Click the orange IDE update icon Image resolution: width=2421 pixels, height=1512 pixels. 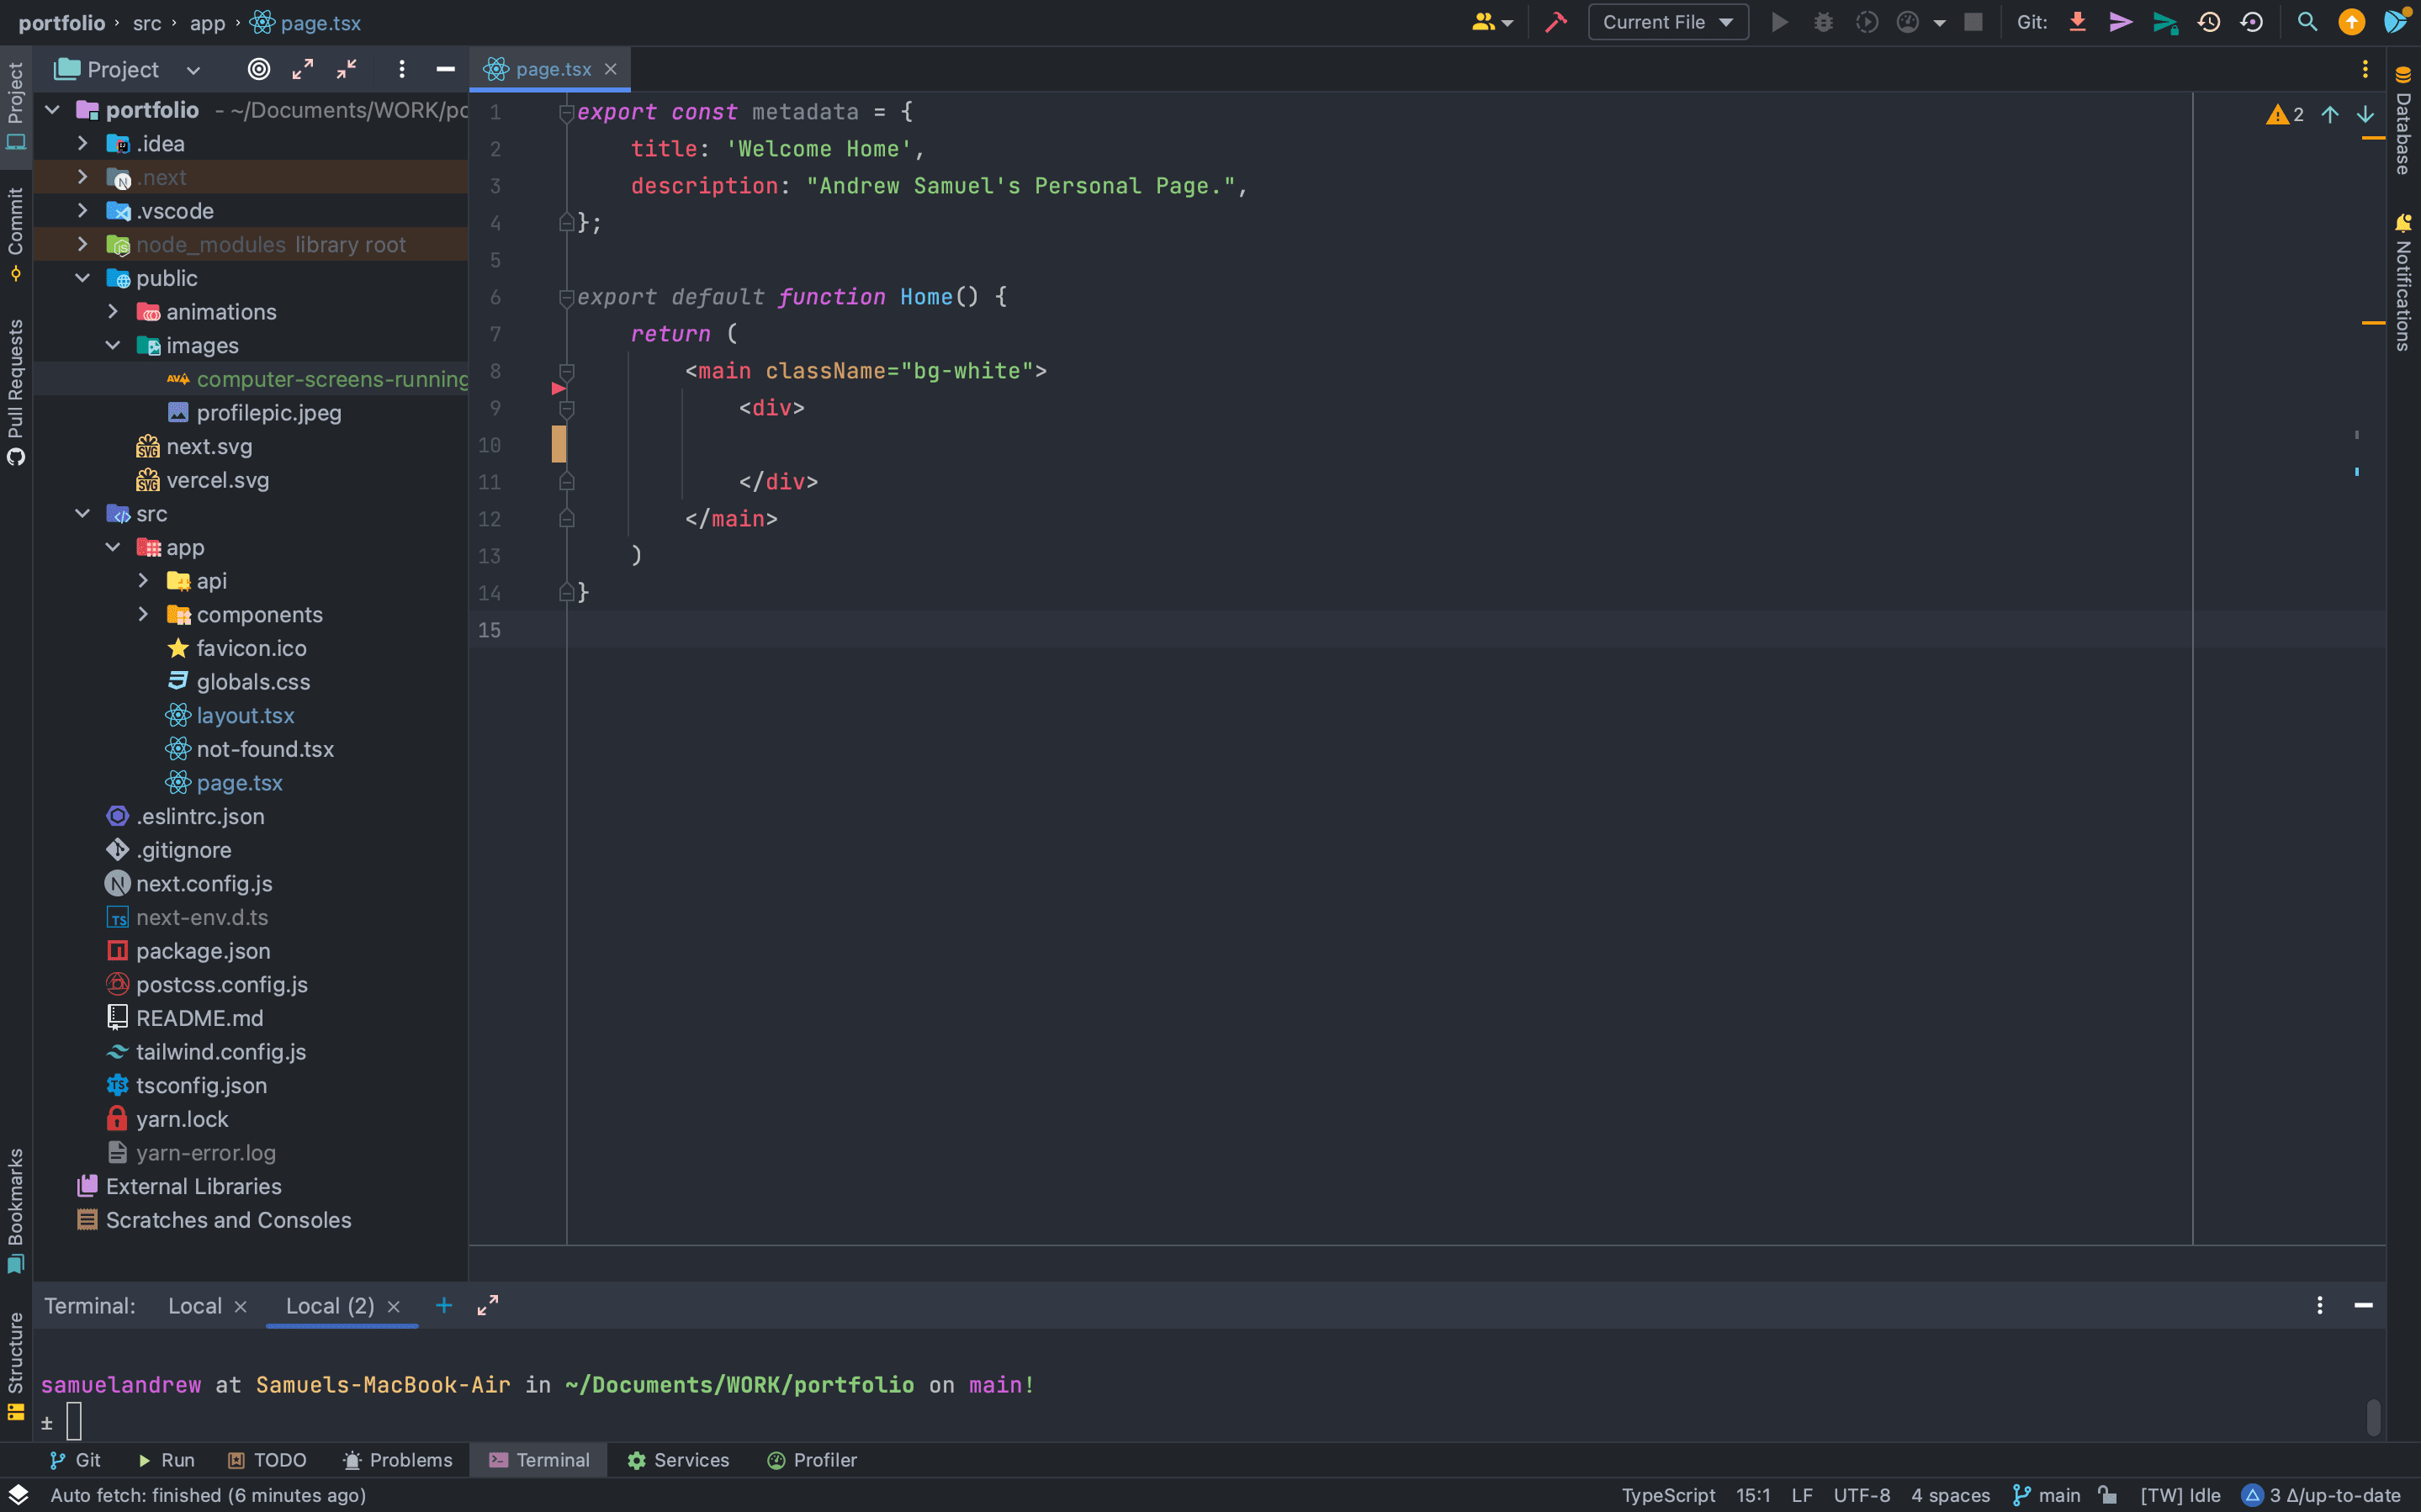coord(2352,22)
